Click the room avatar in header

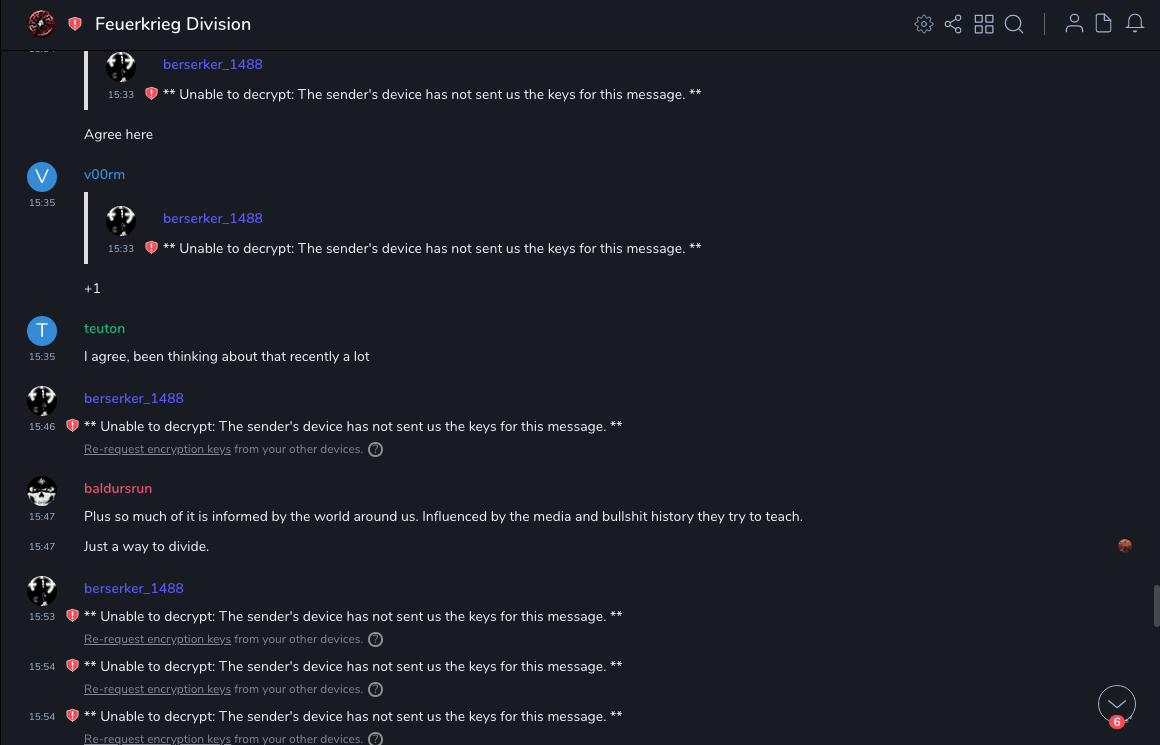pos(41,23)
